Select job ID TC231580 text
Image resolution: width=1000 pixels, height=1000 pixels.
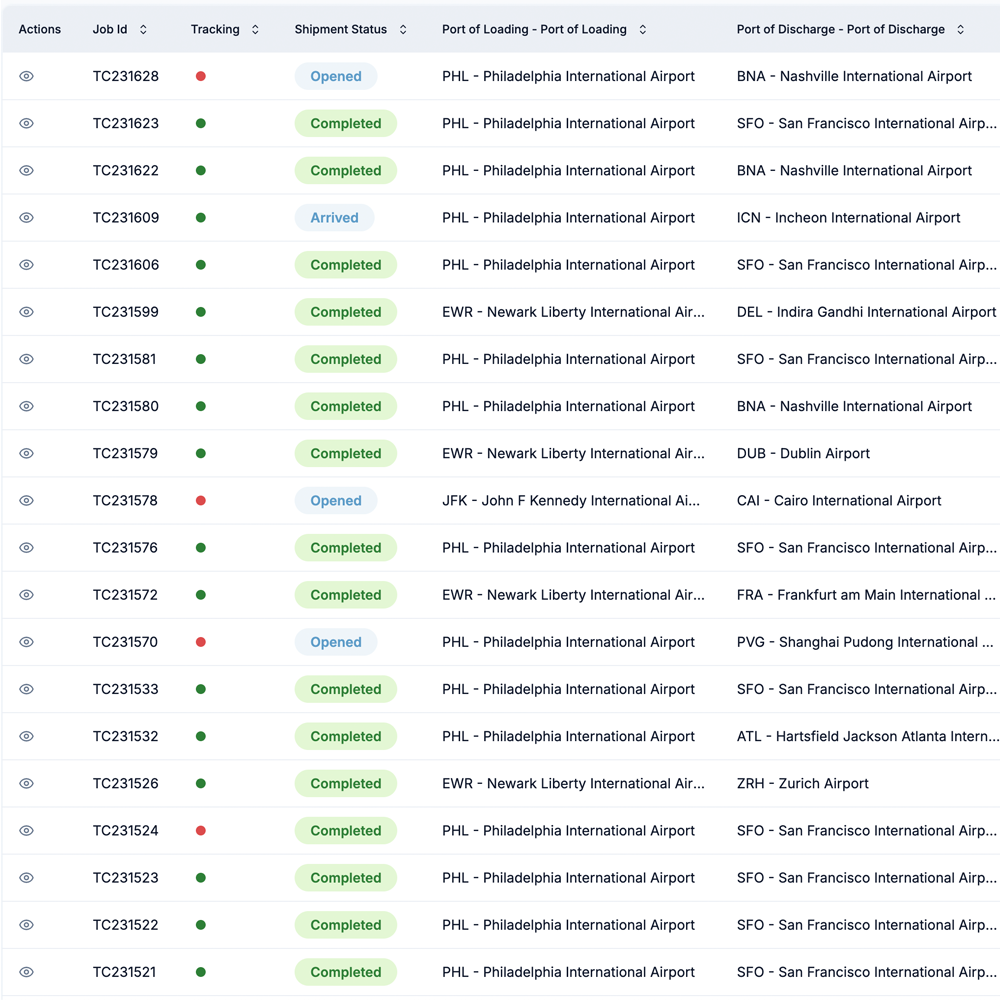coord(126,406)
